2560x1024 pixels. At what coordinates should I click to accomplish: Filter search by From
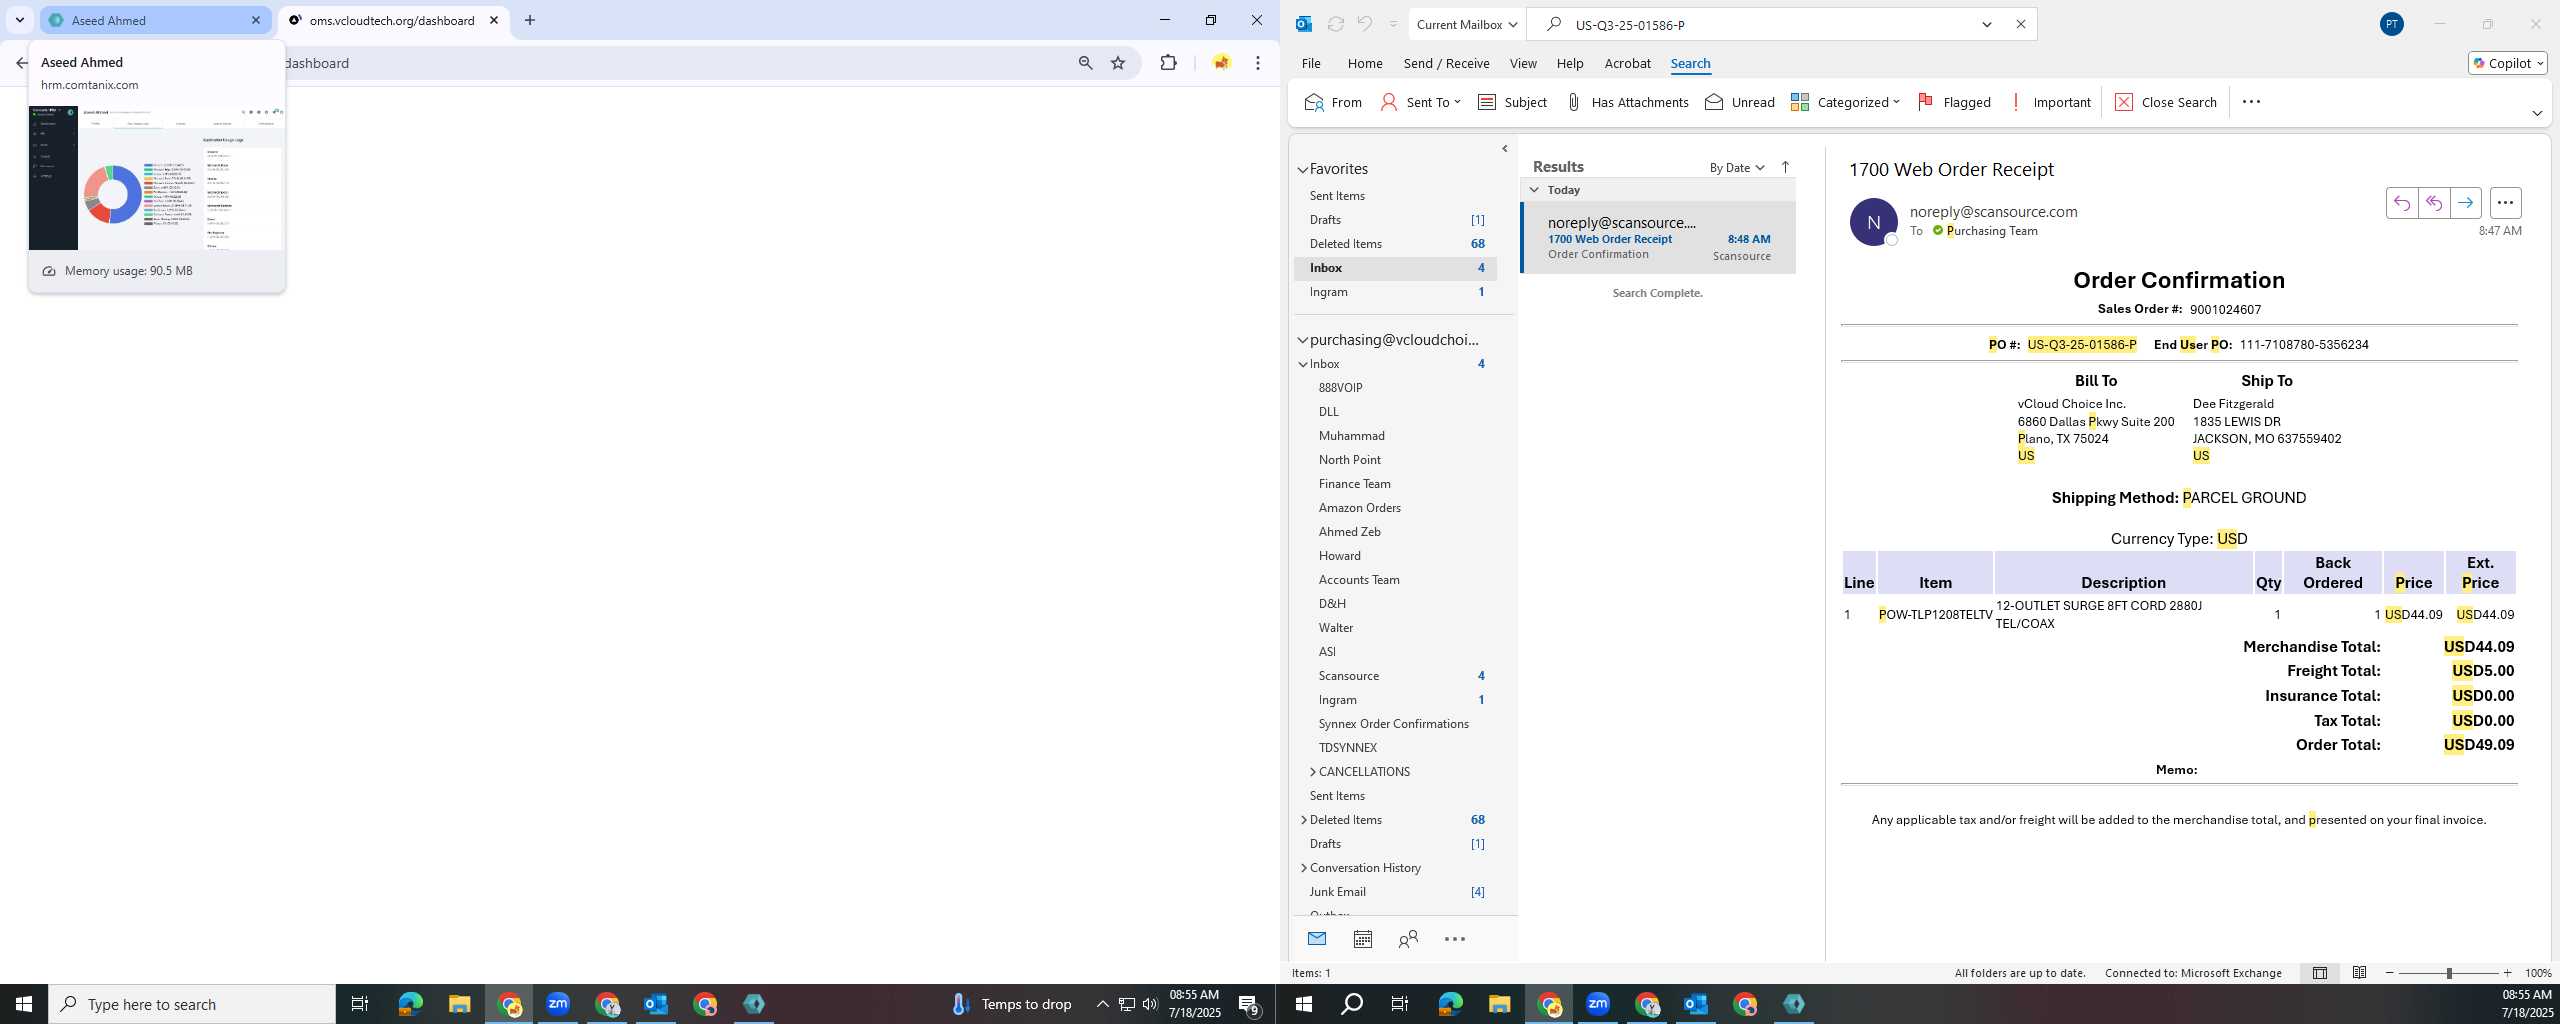(x=1333, y=102)
